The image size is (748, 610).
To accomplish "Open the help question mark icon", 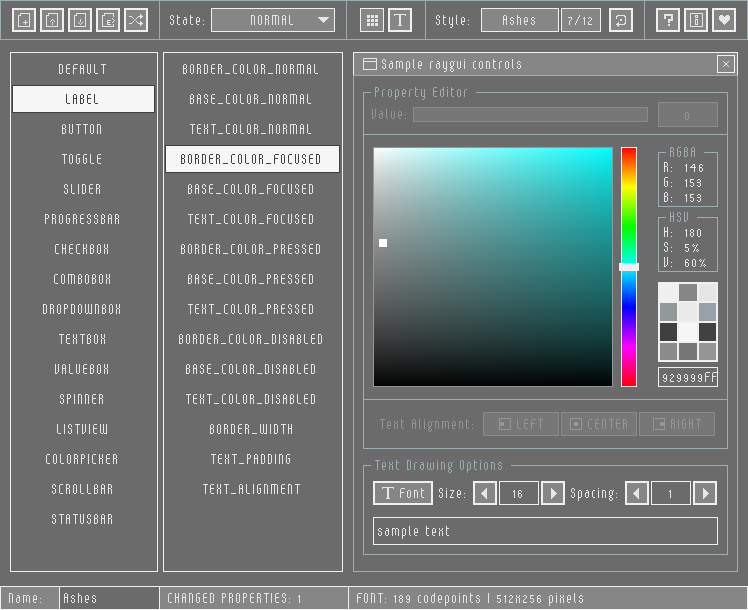I will 669,20.
